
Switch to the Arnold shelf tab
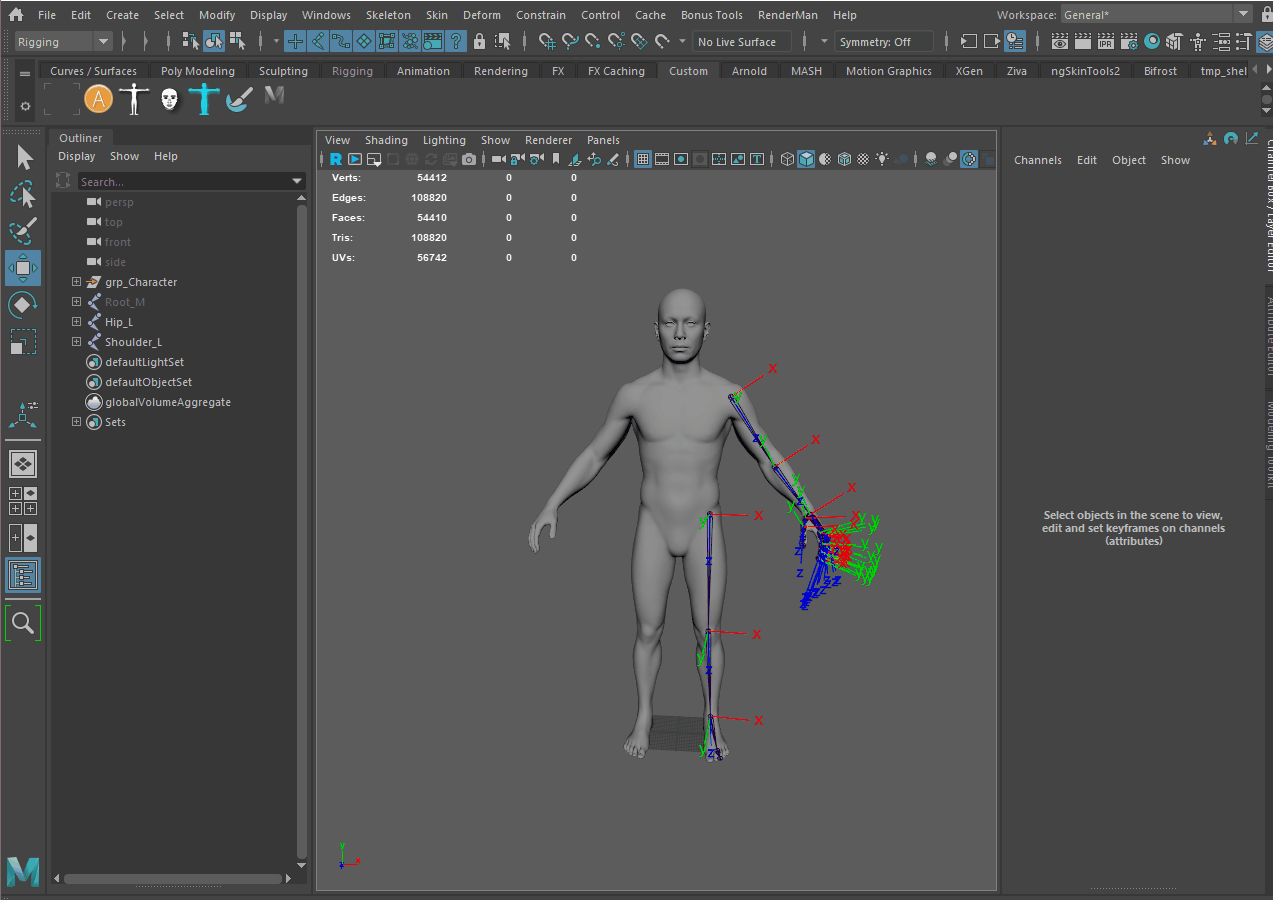[749, 71]
